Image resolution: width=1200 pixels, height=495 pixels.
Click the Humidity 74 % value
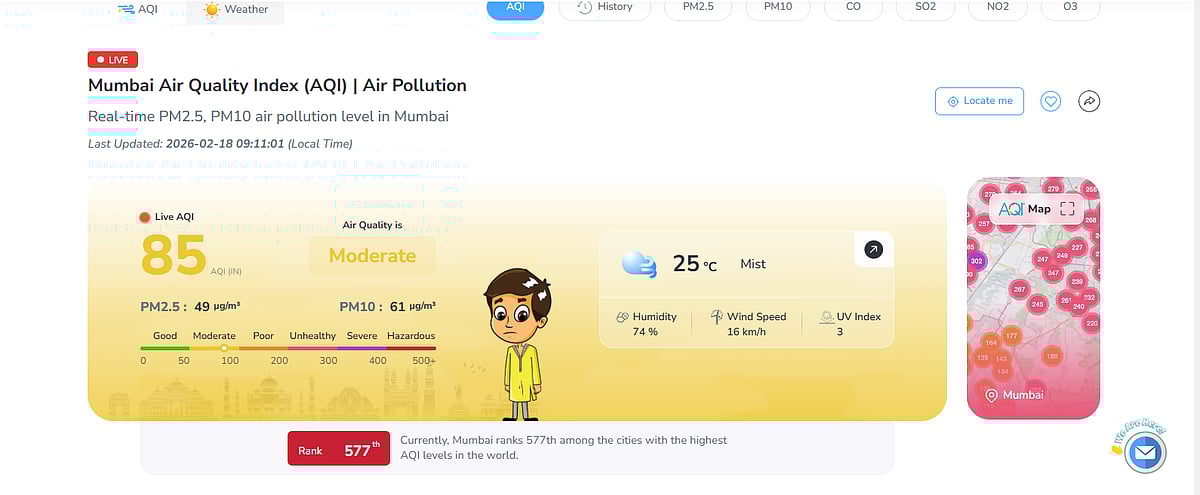tap(645, 332)
